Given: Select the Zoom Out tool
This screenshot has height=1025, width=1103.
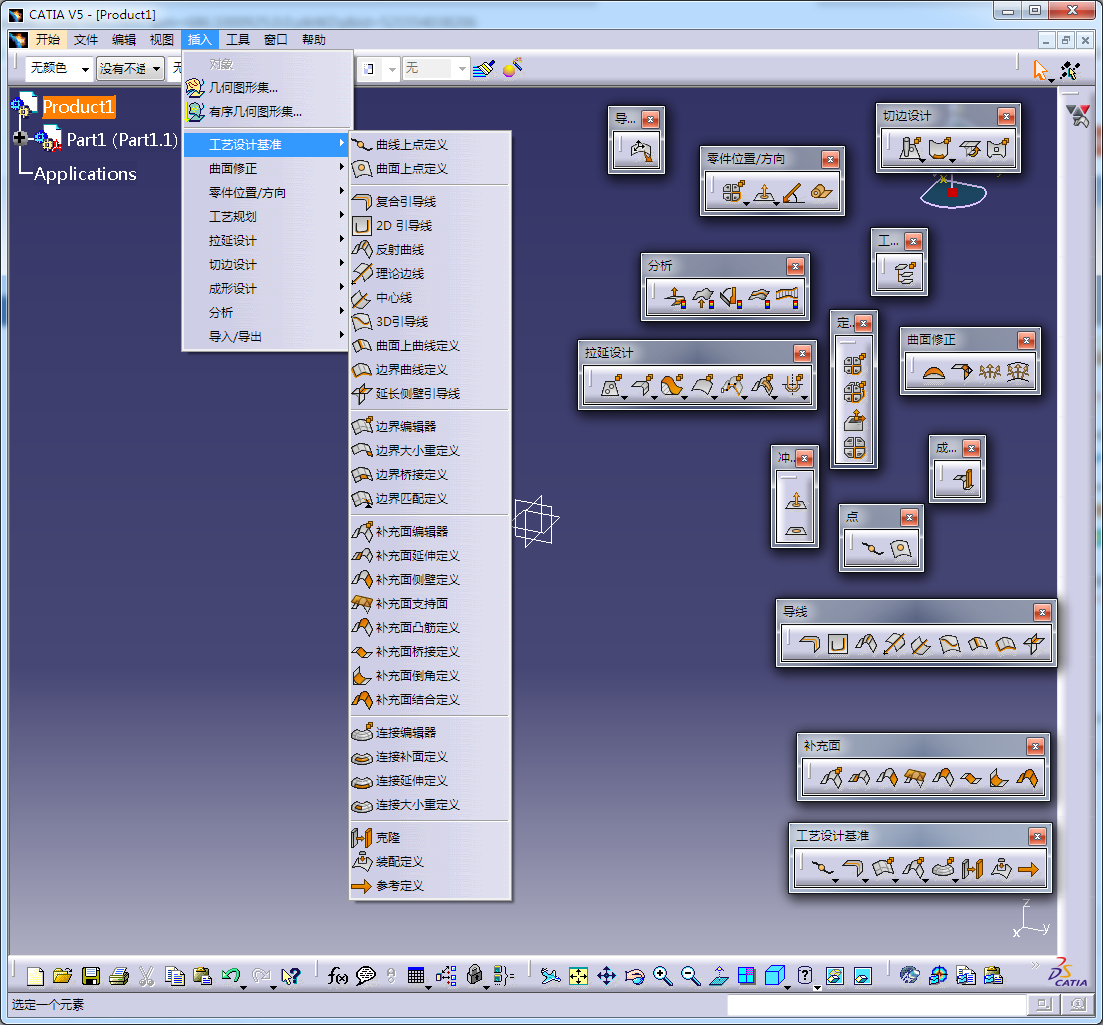Looking at the screenshot, I should [689, 974].
